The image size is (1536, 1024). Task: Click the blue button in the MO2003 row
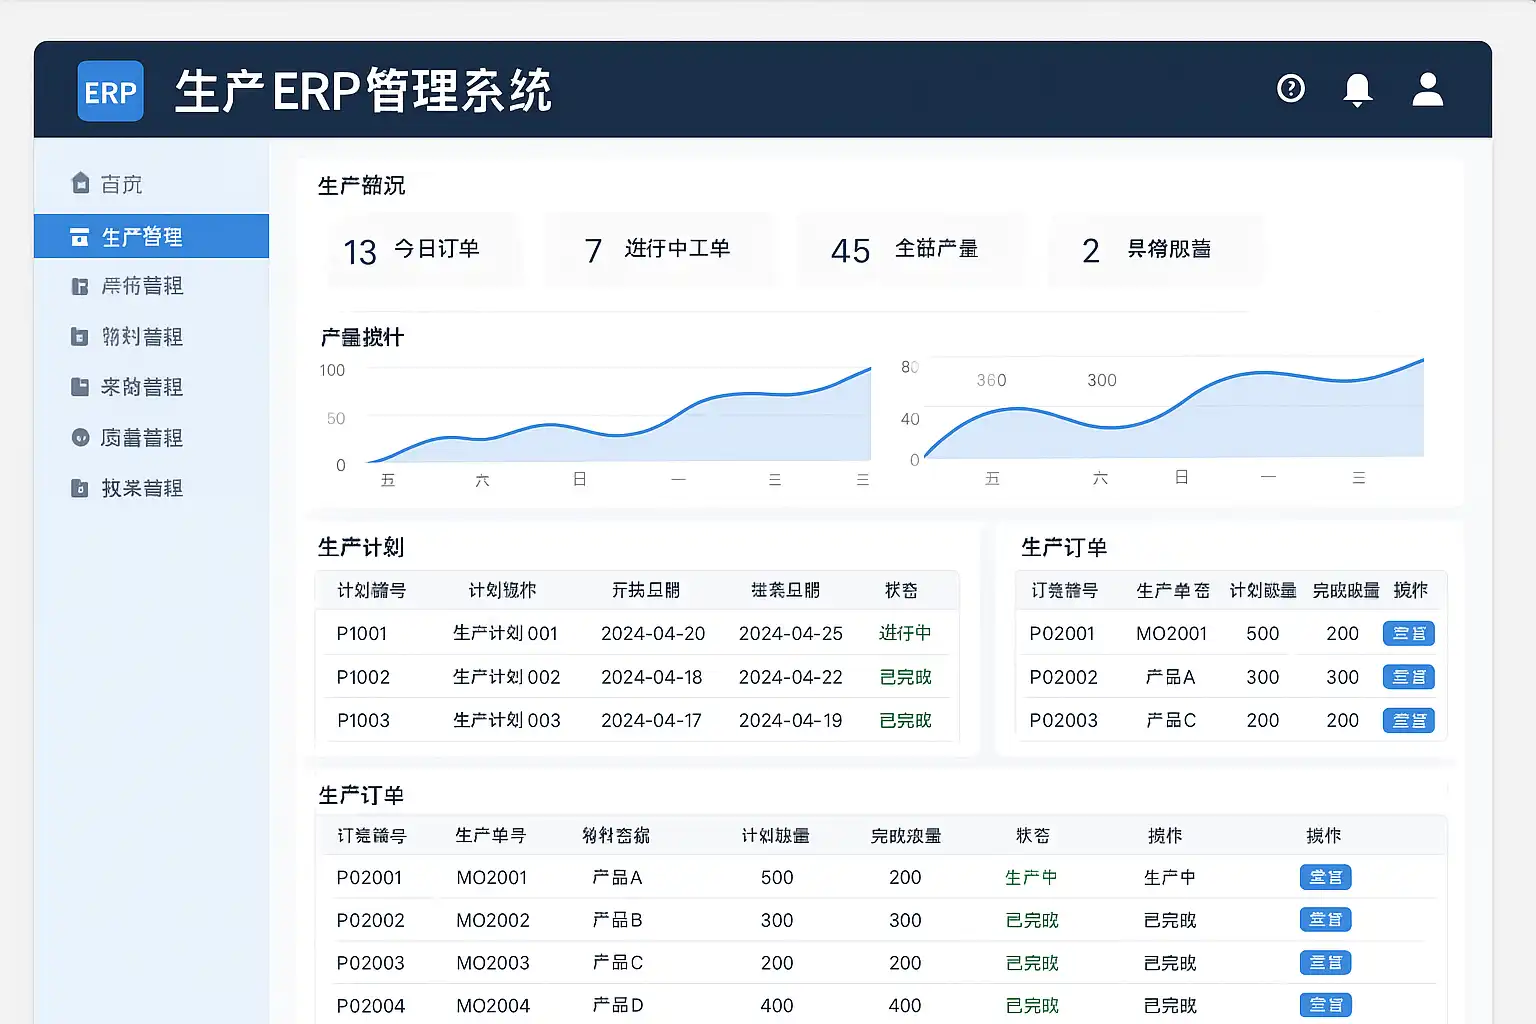point(1325,962)
